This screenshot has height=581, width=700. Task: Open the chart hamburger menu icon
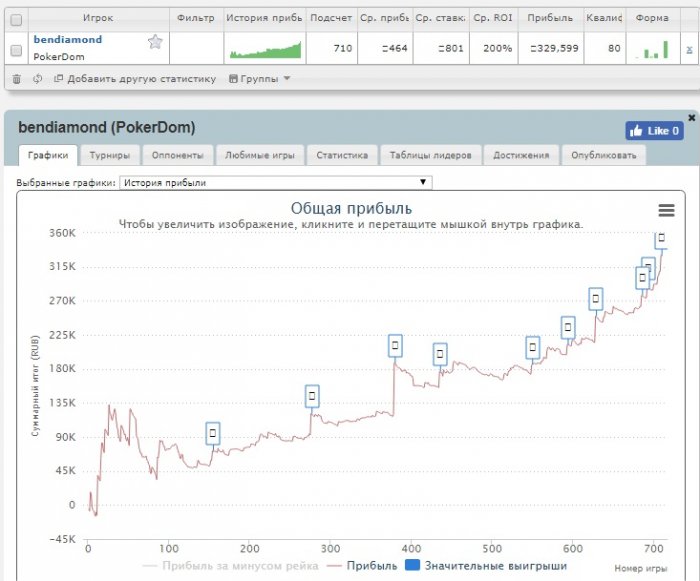[x=666, y=210]
